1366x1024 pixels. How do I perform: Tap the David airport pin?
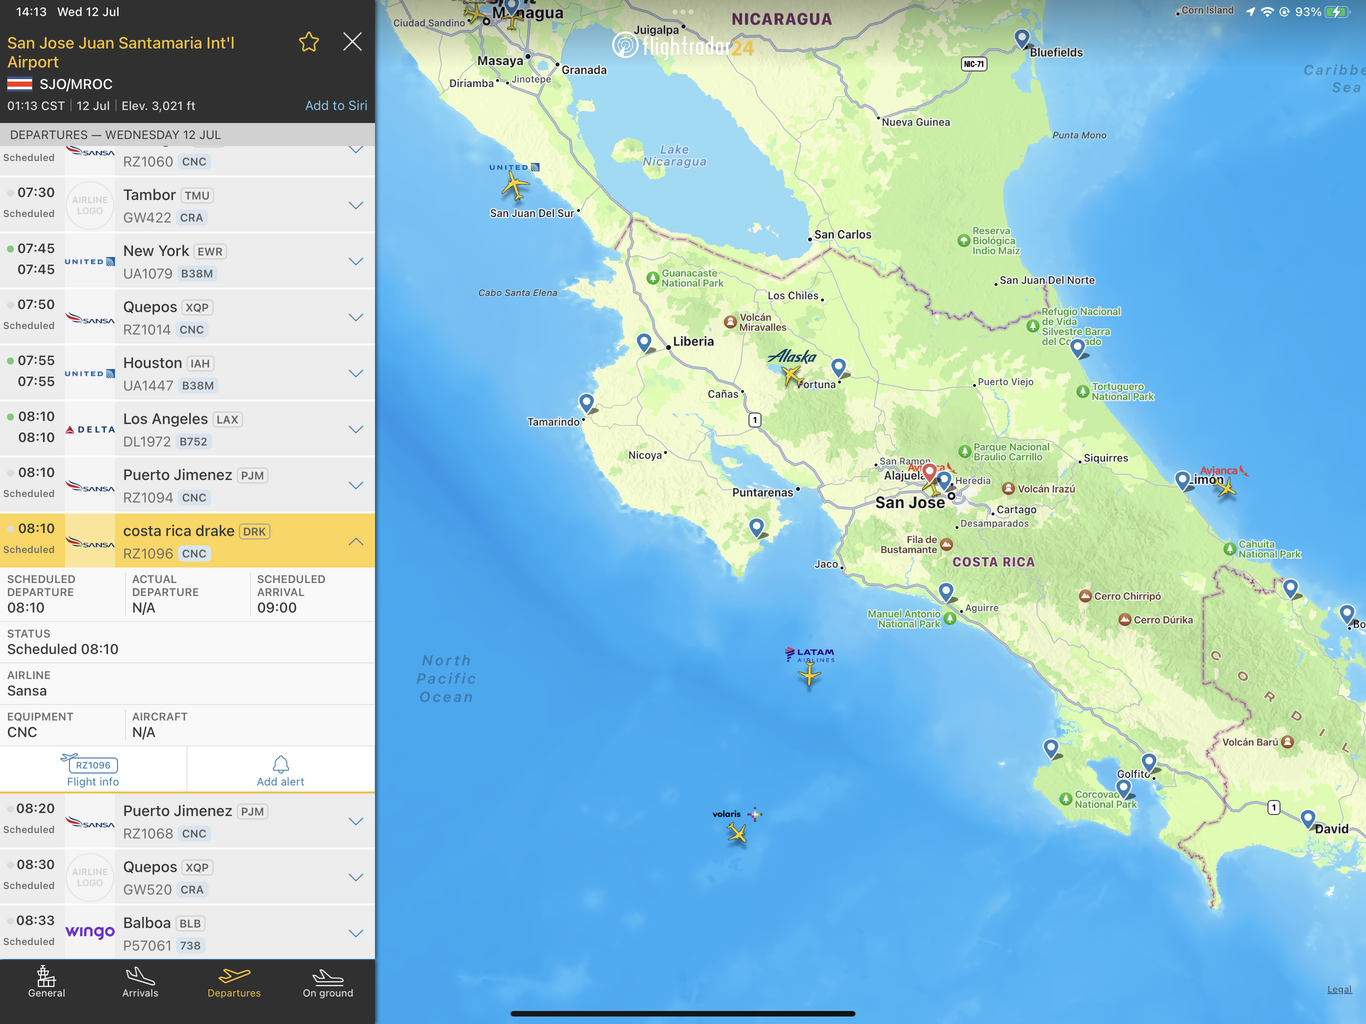pos(1308,820)
